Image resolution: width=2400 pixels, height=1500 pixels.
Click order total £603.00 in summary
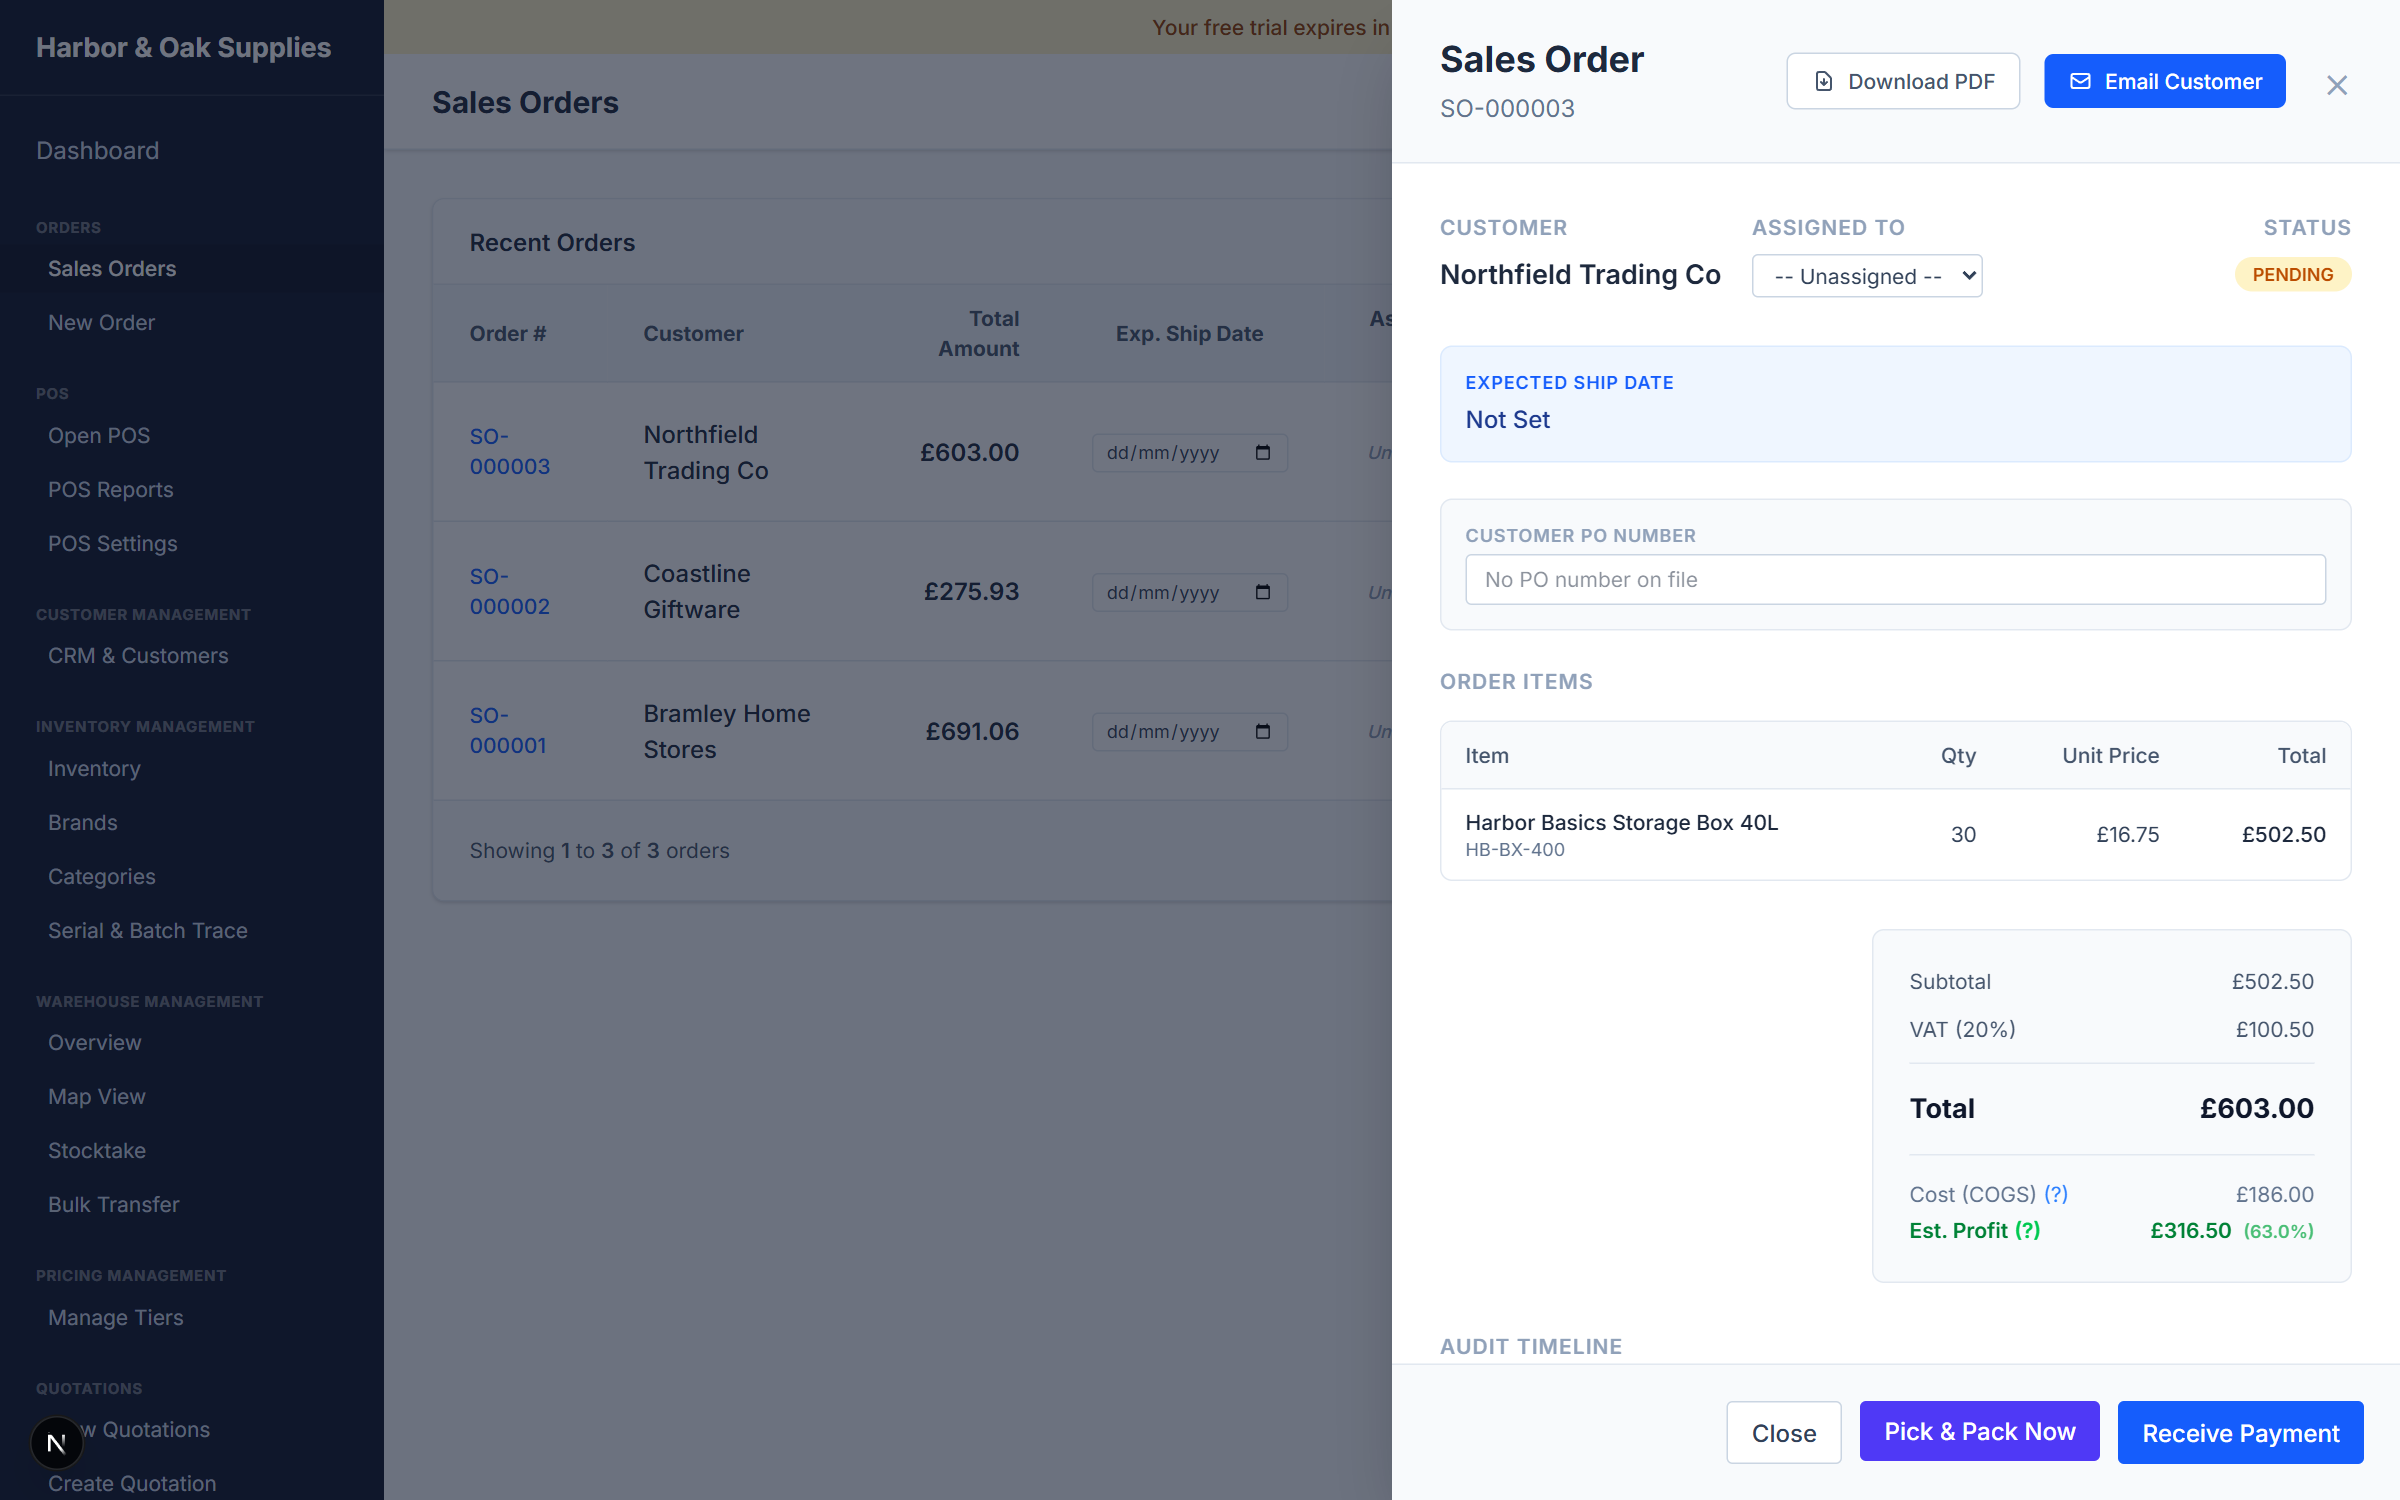[x=2256, y=1108]
